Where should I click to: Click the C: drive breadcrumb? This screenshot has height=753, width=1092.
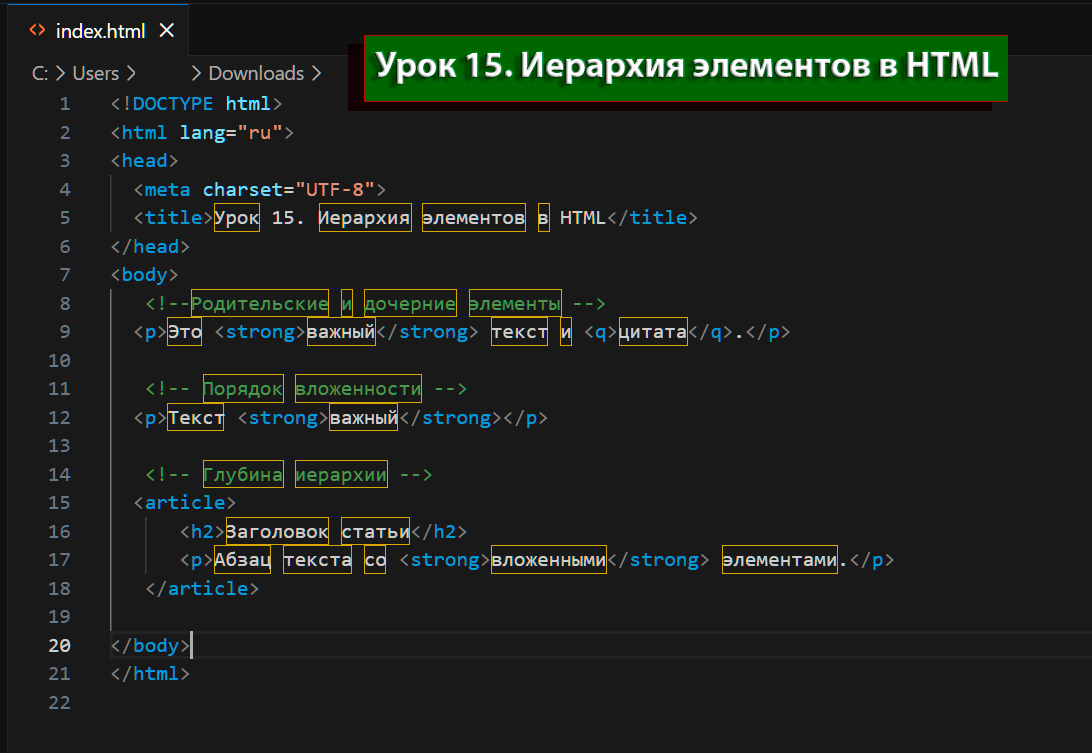tap(41, 73)
